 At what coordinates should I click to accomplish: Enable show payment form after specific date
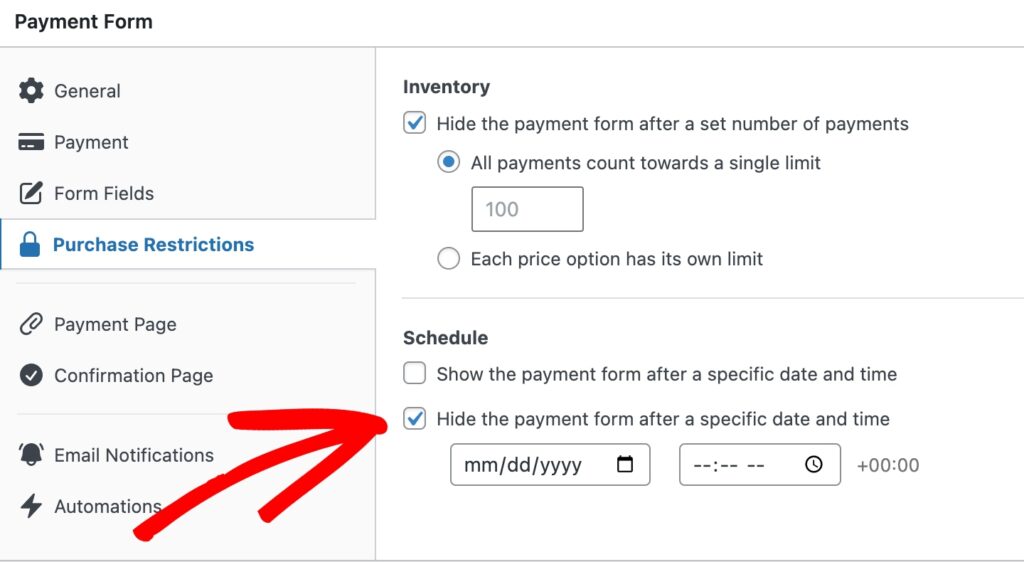coord(415,374)
